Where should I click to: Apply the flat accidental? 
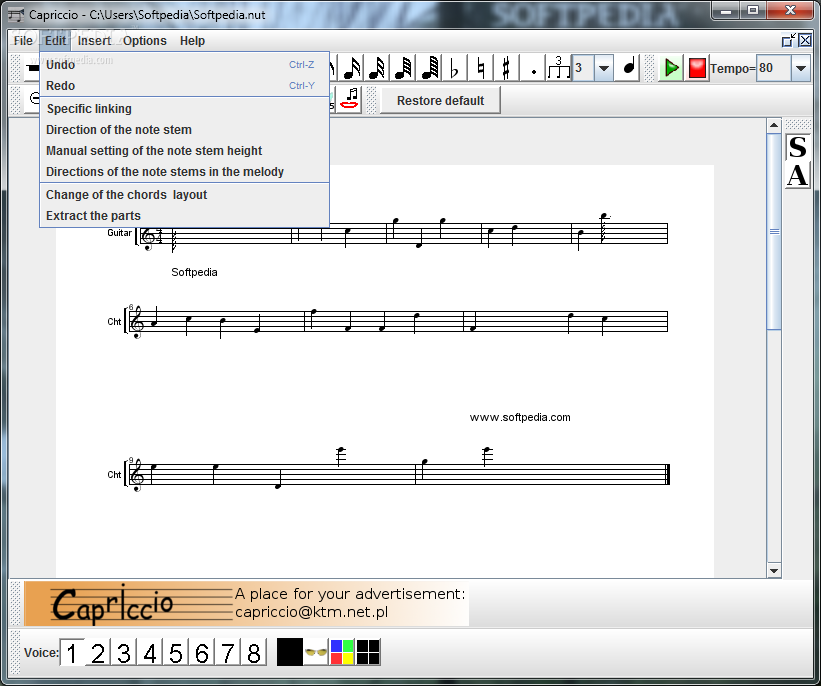coord(454,68)
